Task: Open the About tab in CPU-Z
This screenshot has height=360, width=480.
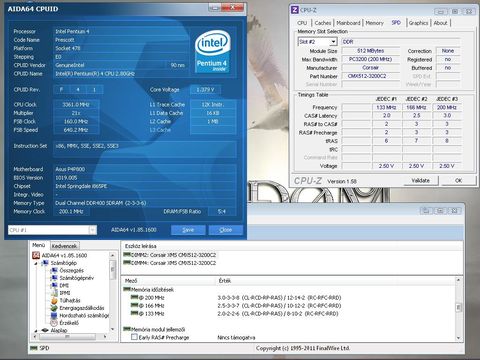Action: [440, 23]
